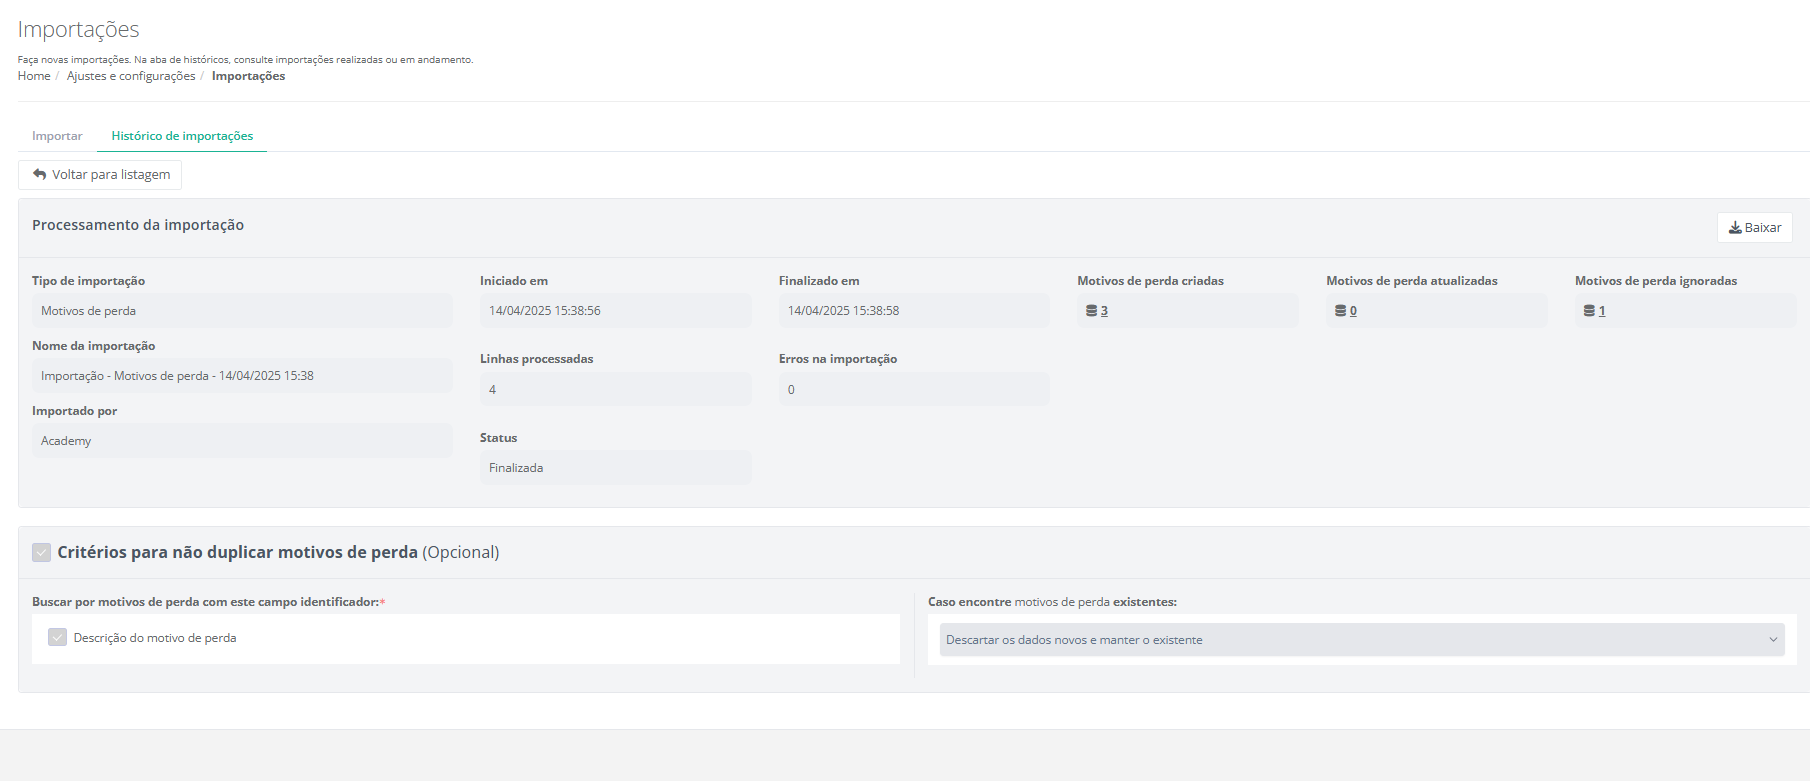This screenshot has height=781, width=1810.
Task: Open the ignored loss reasons count link 1
Action: coord(1602,311)
